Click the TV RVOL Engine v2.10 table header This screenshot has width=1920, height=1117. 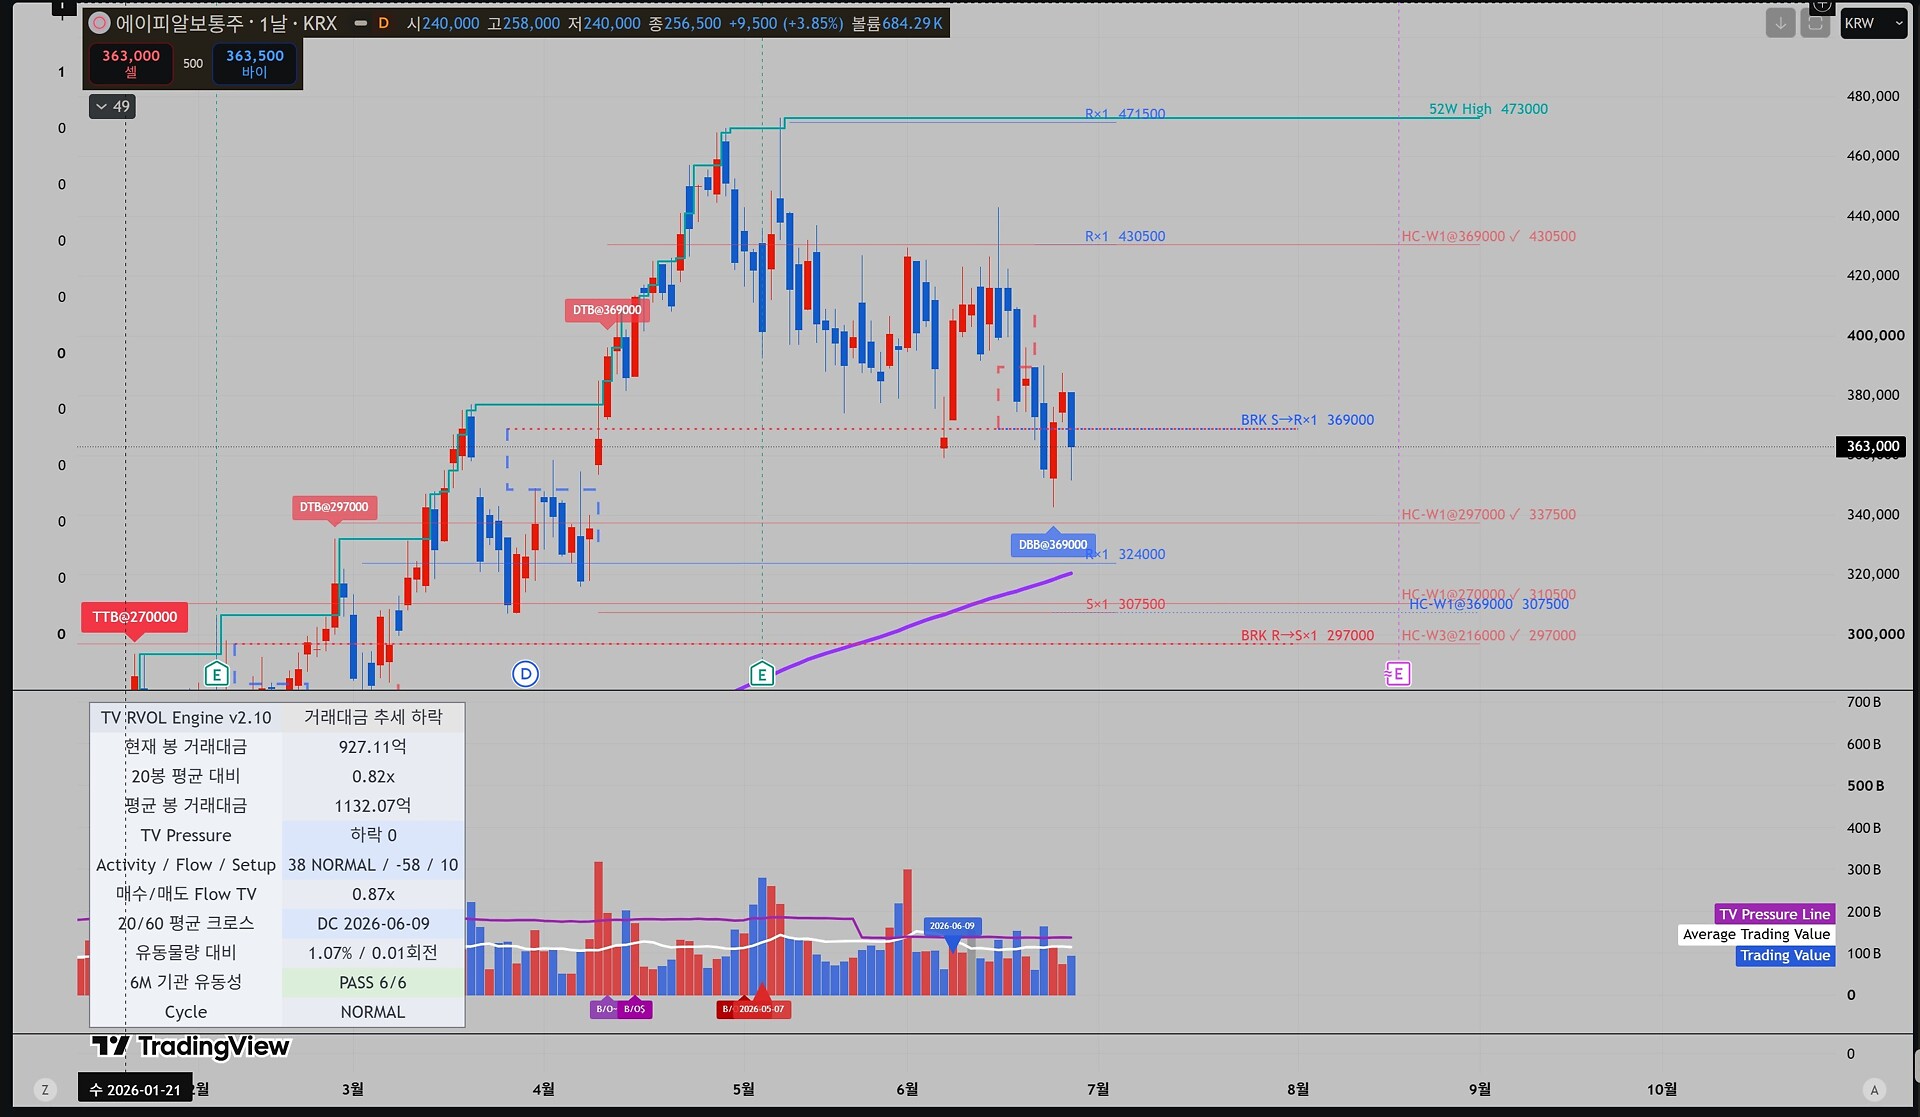(186, 717)
